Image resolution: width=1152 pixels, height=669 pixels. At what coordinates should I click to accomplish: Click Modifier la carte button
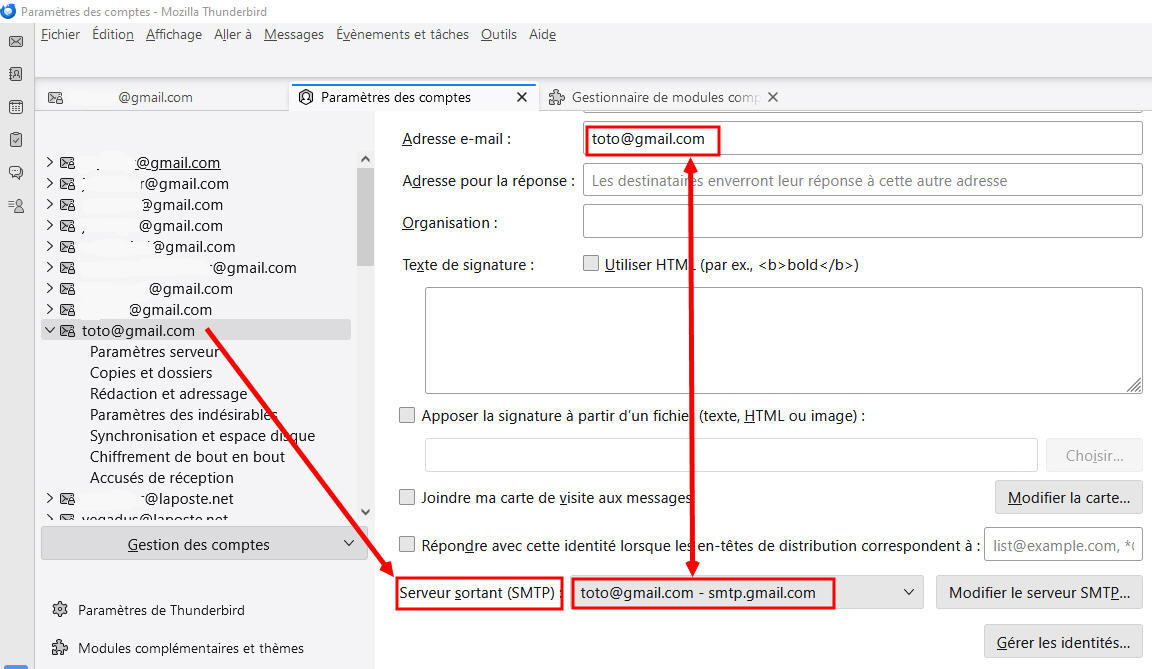pos(1068,498)
